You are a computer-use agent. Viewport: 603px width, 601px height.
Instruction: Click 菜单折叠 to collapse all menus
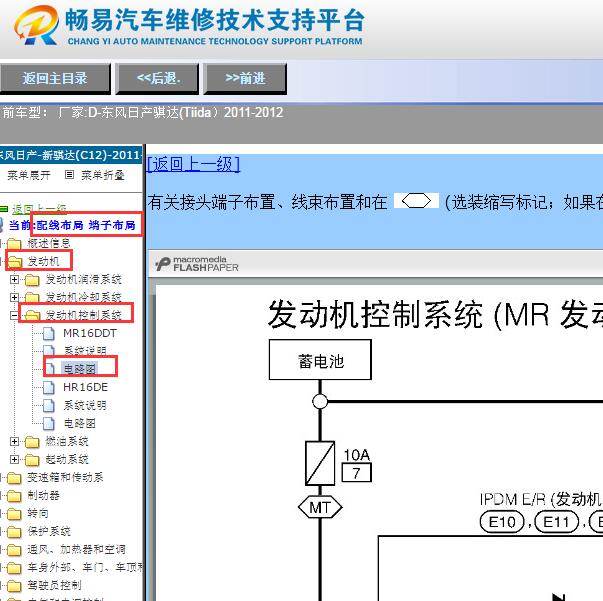coord(103,175)
